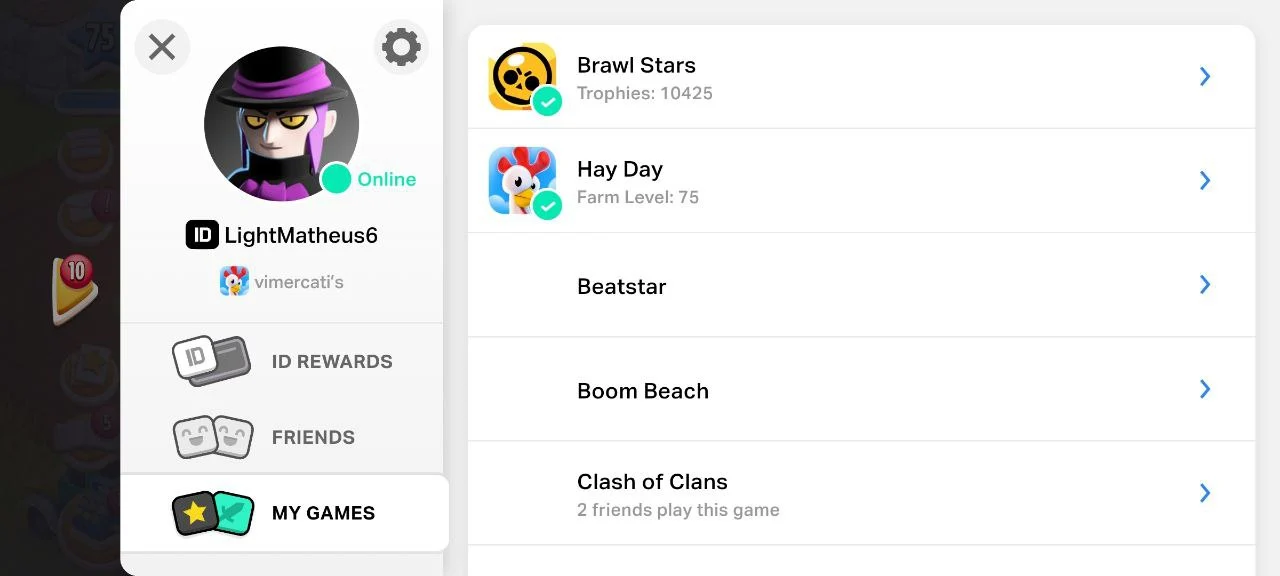This screenshot has height=576, width=1280.
Task: Tap the profile avatar picture
Action: tap(281, 120)
